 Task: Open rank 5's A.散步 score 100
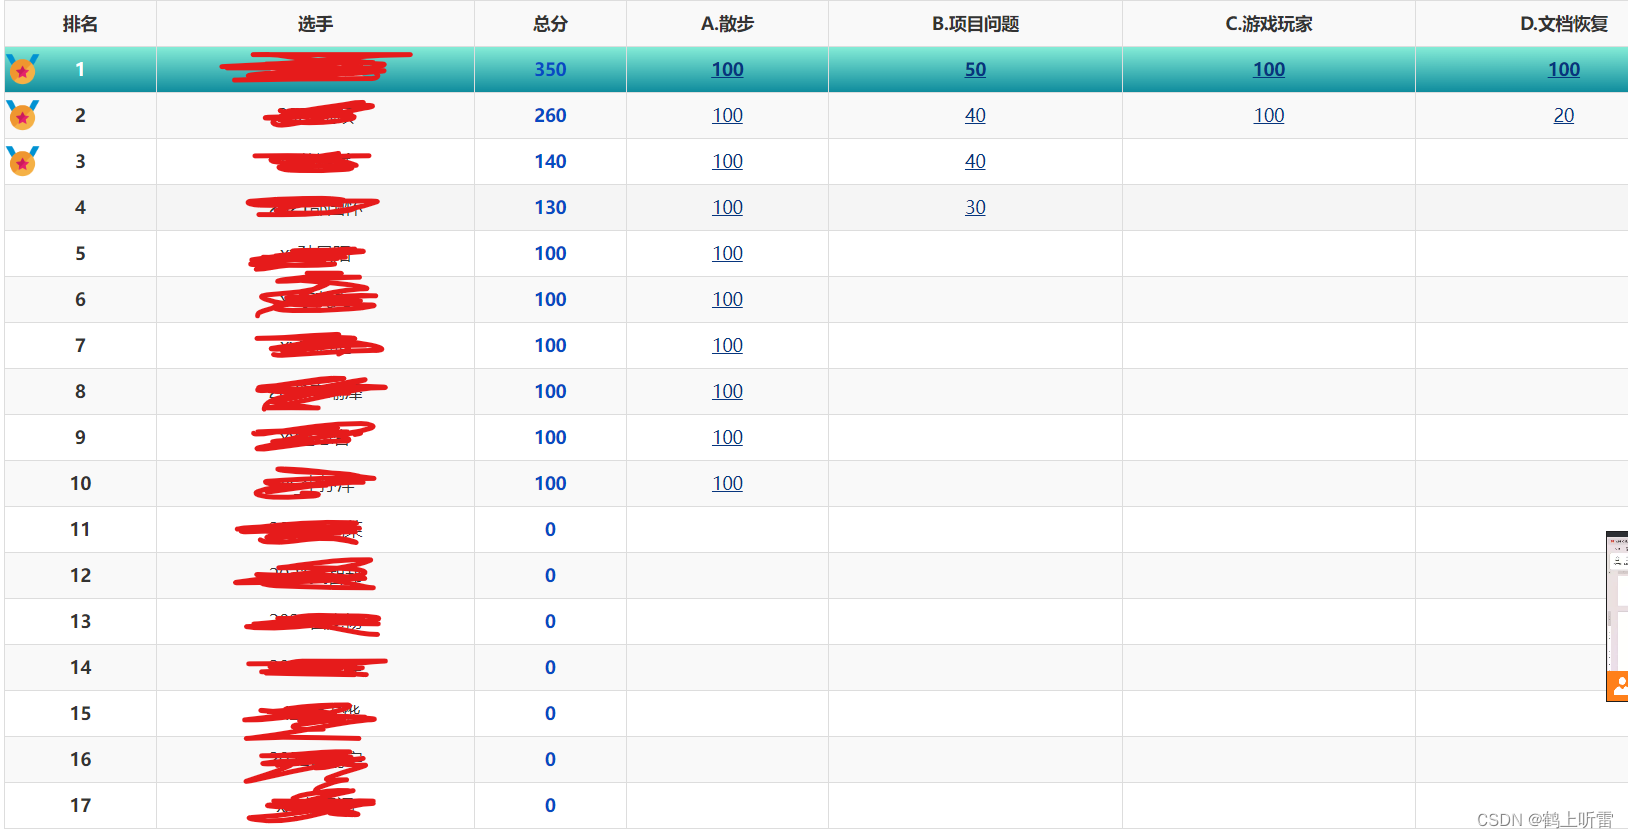pyautogui.click(x=727, y=253)
